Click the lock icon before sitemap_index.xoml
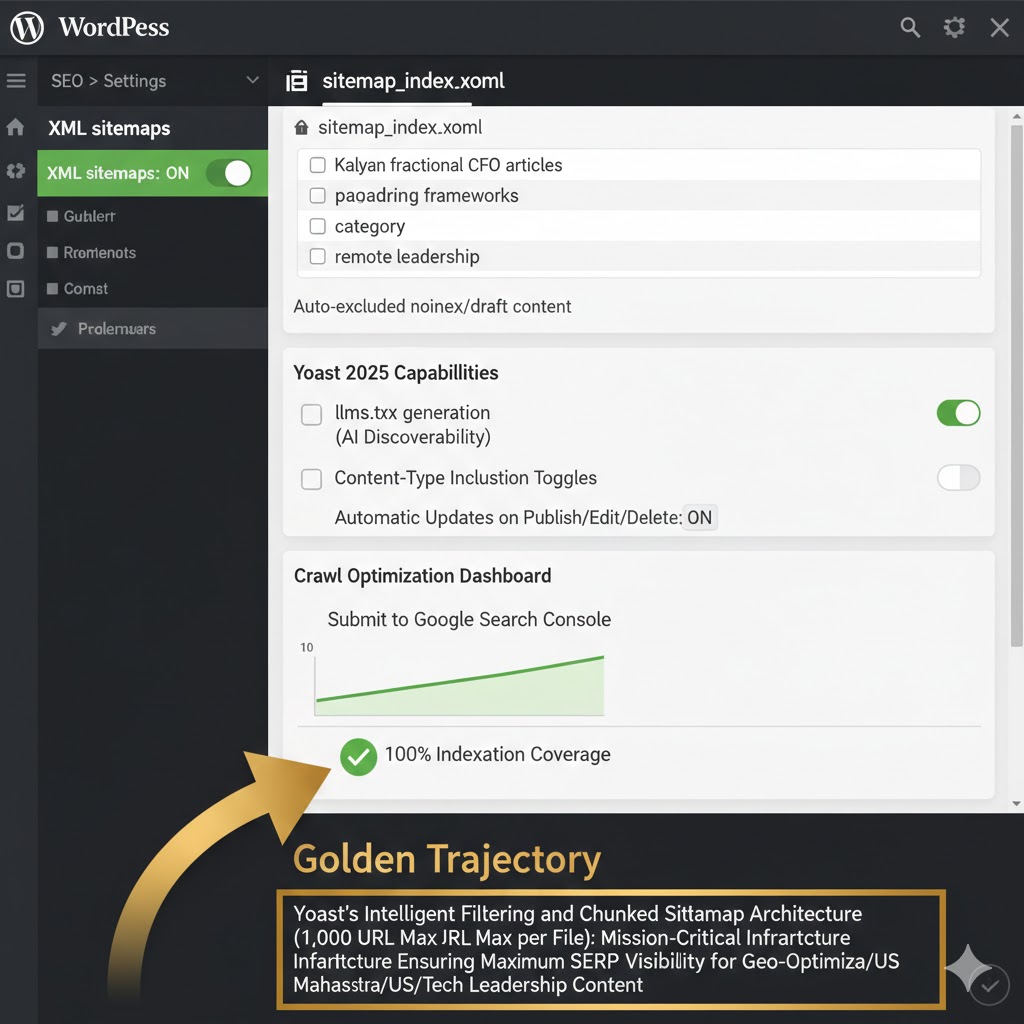 pyautogui.click(x=301, y=127)
